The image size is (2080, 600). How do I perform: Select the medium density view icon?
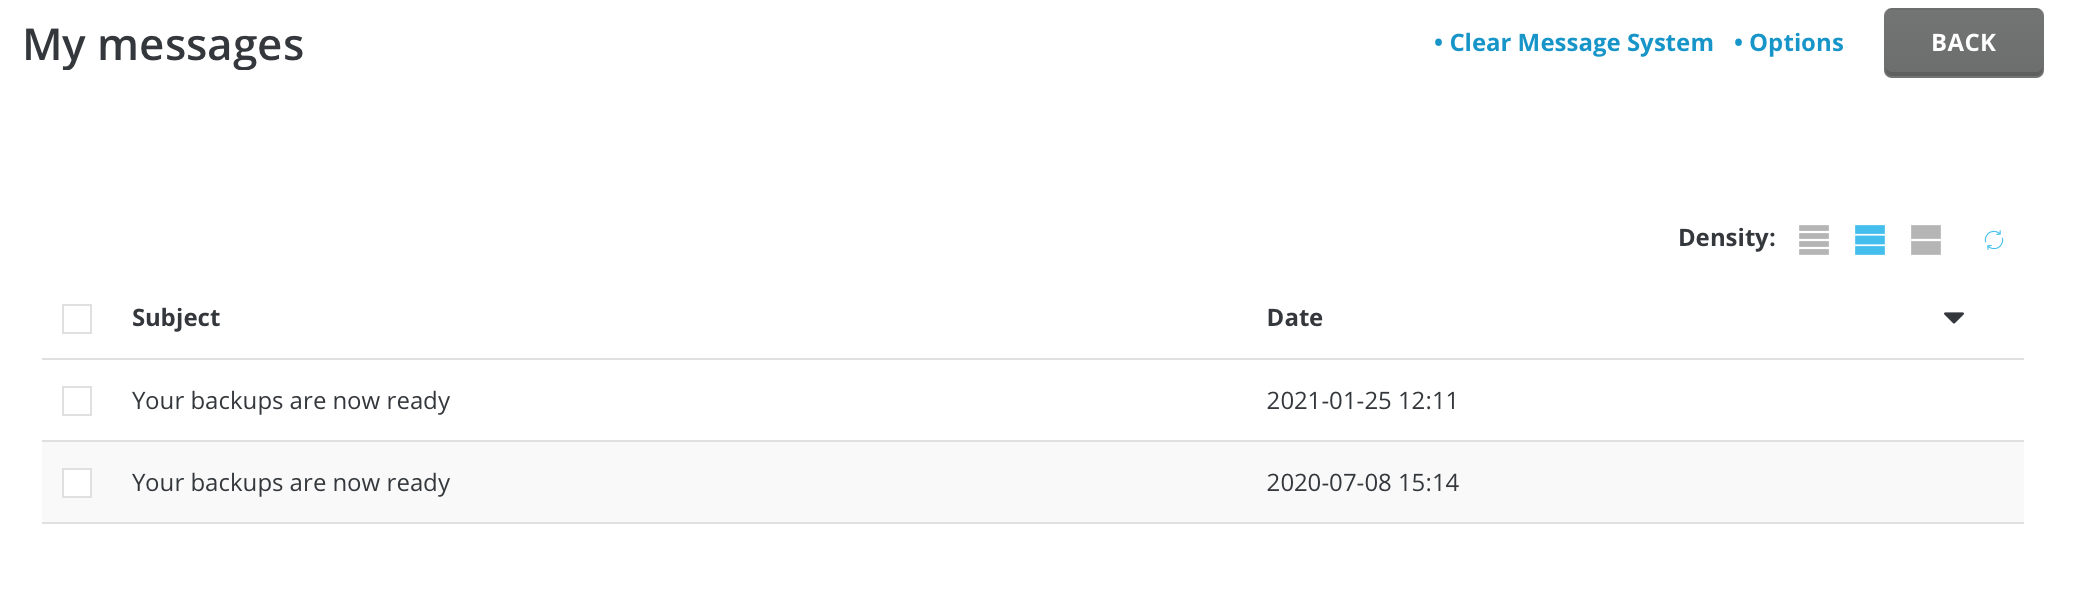[1869, 240]
